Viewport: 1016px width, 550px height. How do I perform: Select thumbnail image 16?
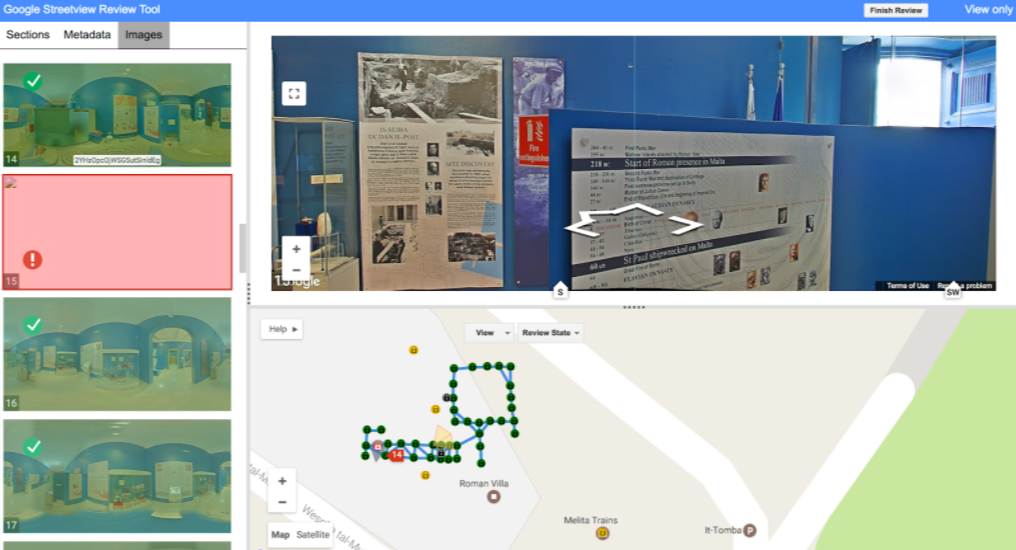click(117, 354)
